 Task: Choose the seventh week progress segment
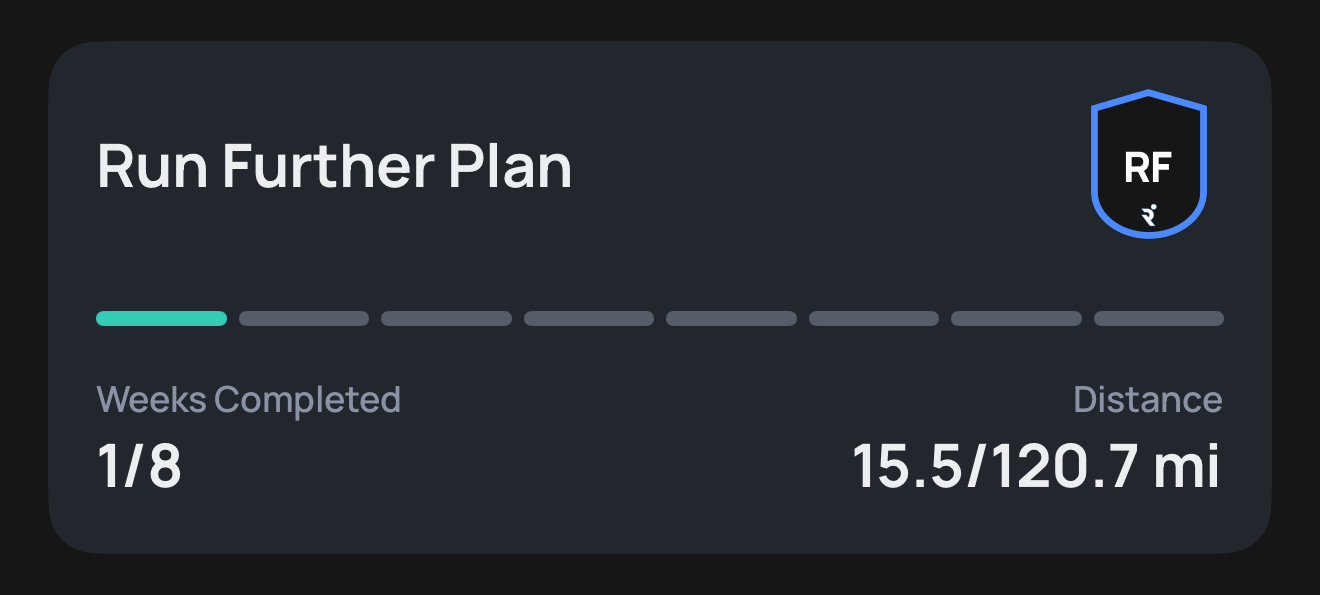(1016, 319)
